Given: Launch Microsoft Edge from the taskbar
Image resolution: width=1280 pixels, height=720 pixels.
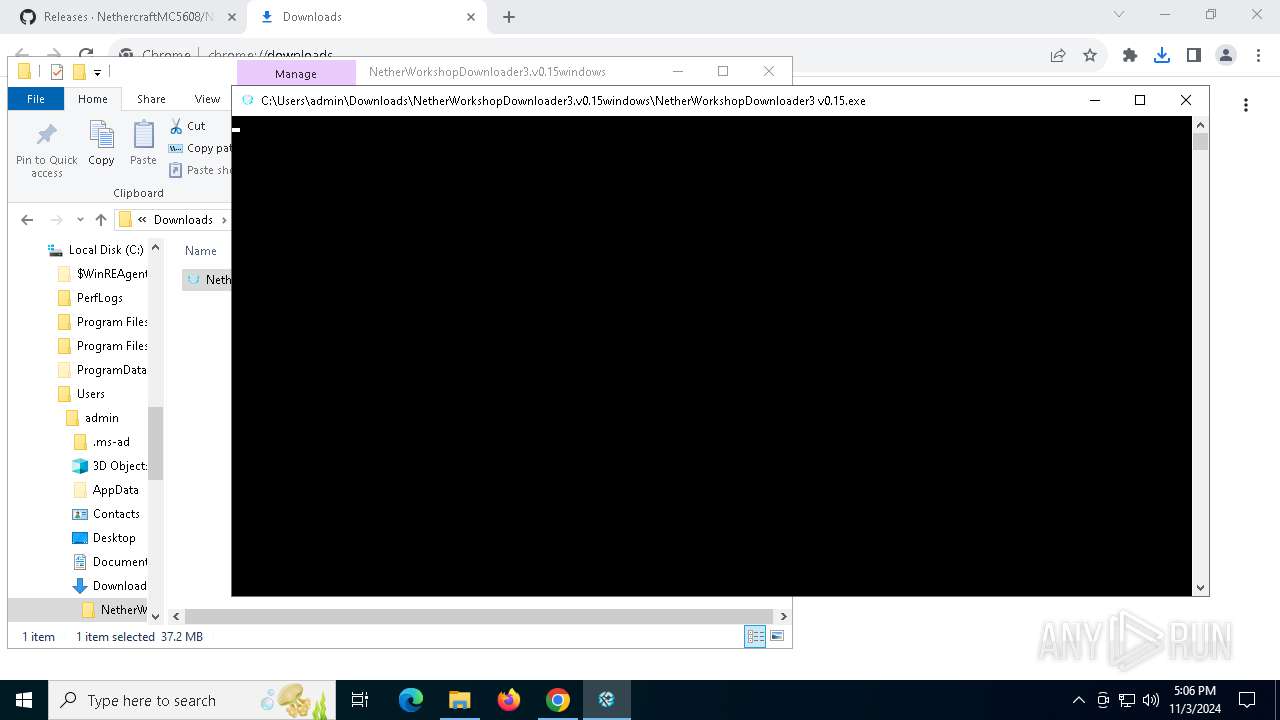Looking at the screenshot, I should coord(411,700).
